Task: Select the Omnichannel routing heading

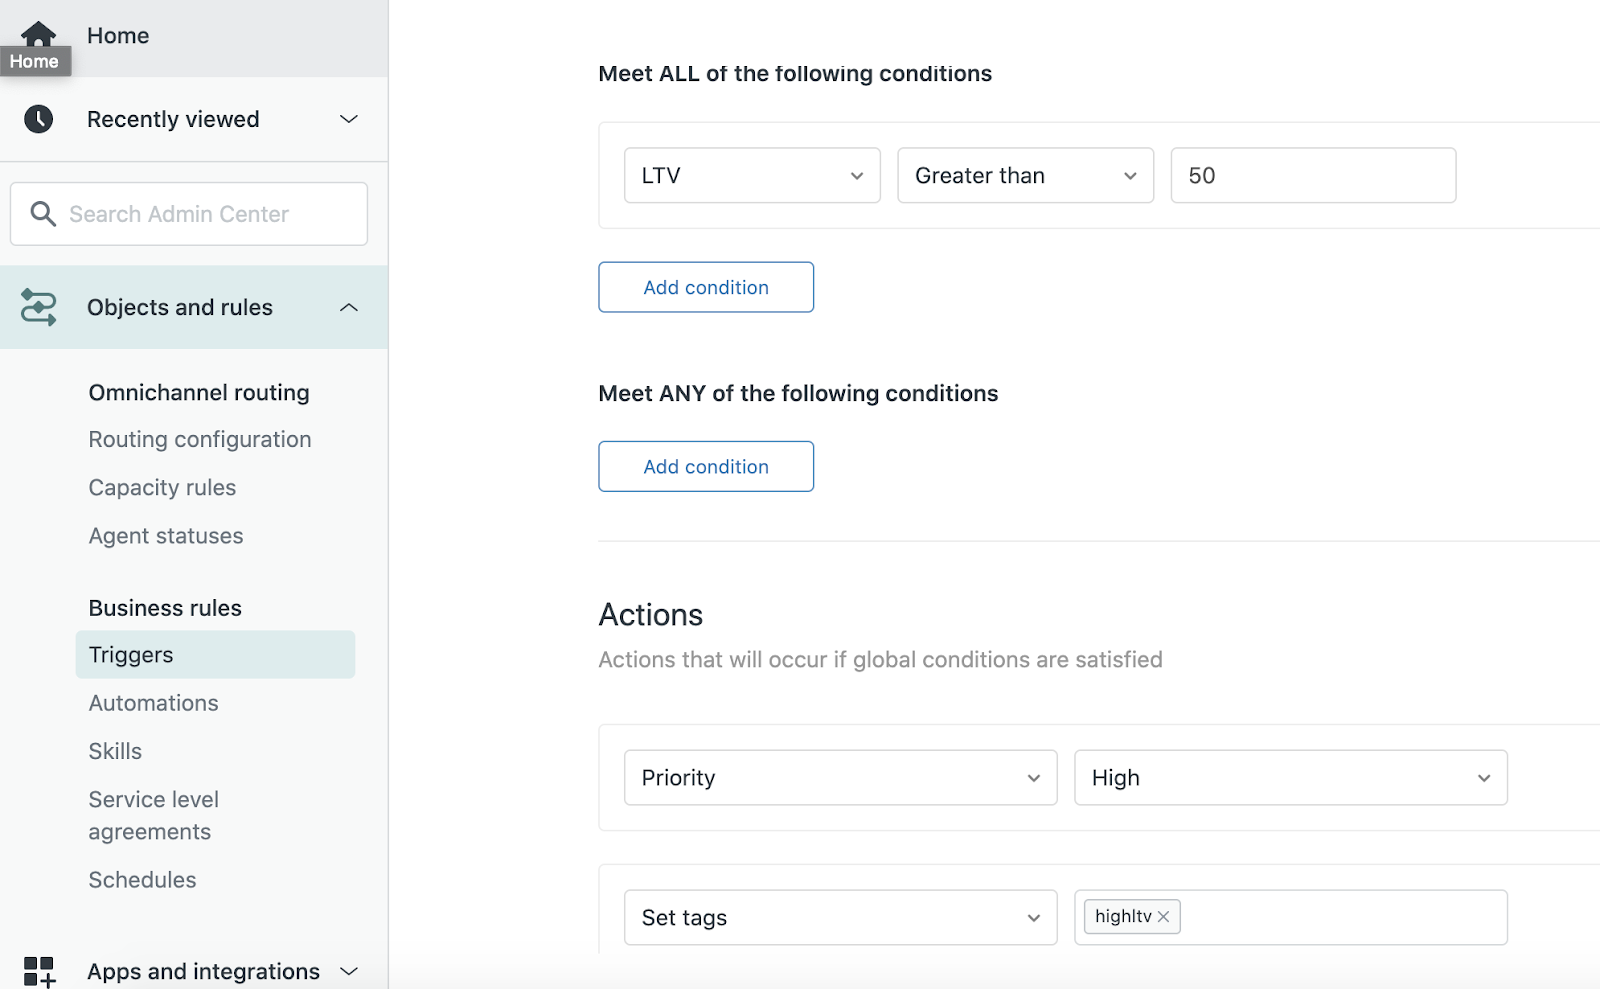Action: [x=199, y=392]
